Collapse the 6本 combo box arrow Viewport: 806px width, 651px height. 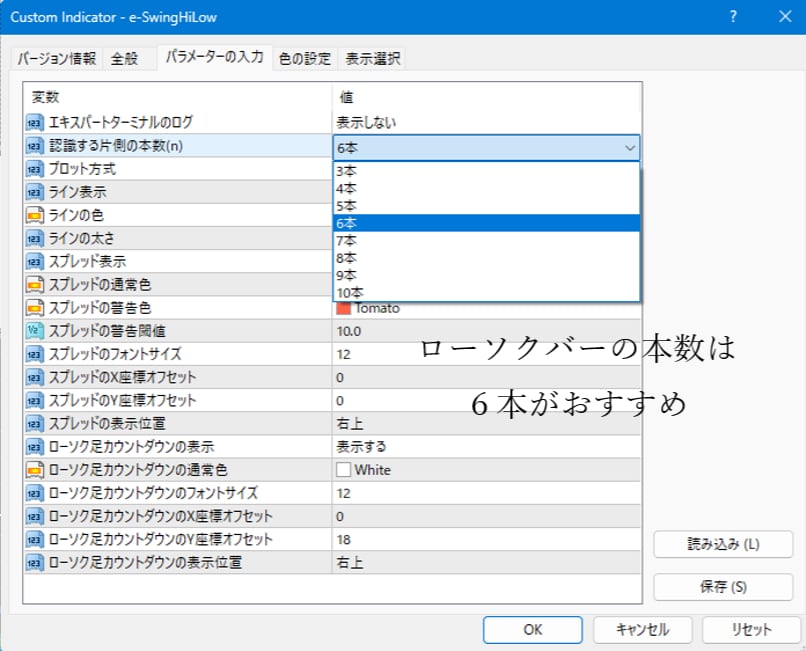click(x=630, y=148)
